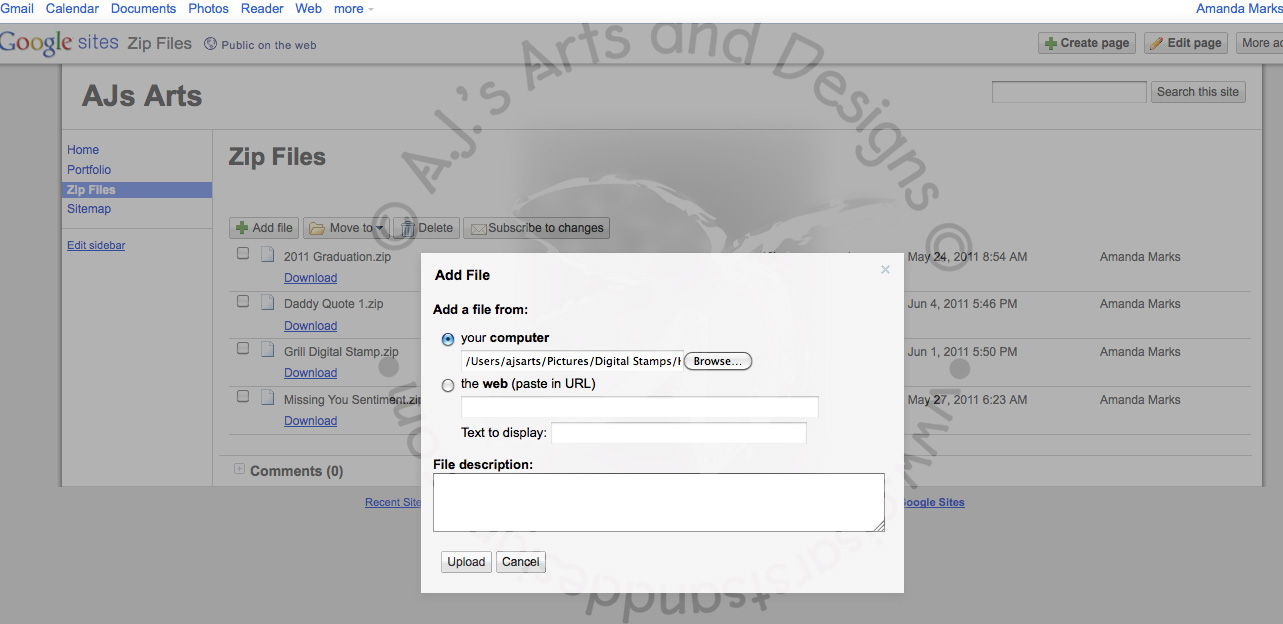The image size is (1283, 624).
Task: Expand the Comments (0) section
Action: 239,469
